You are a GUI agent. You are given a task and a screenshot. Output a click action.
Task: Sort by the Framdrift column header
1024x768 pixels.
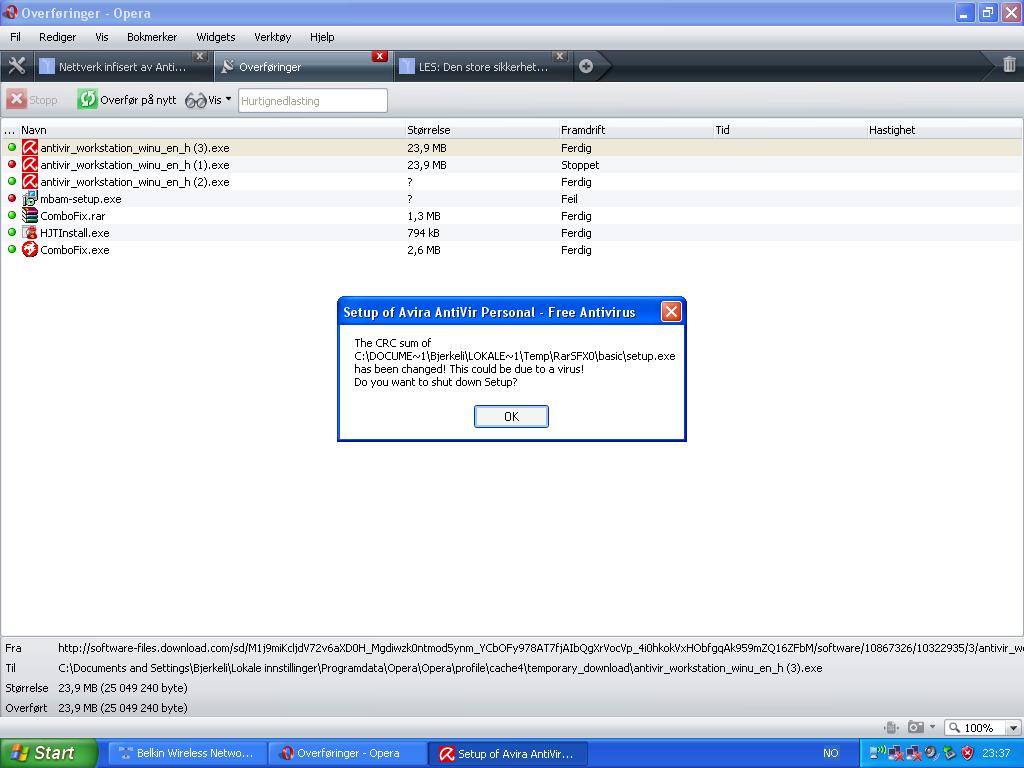[636, 130]
